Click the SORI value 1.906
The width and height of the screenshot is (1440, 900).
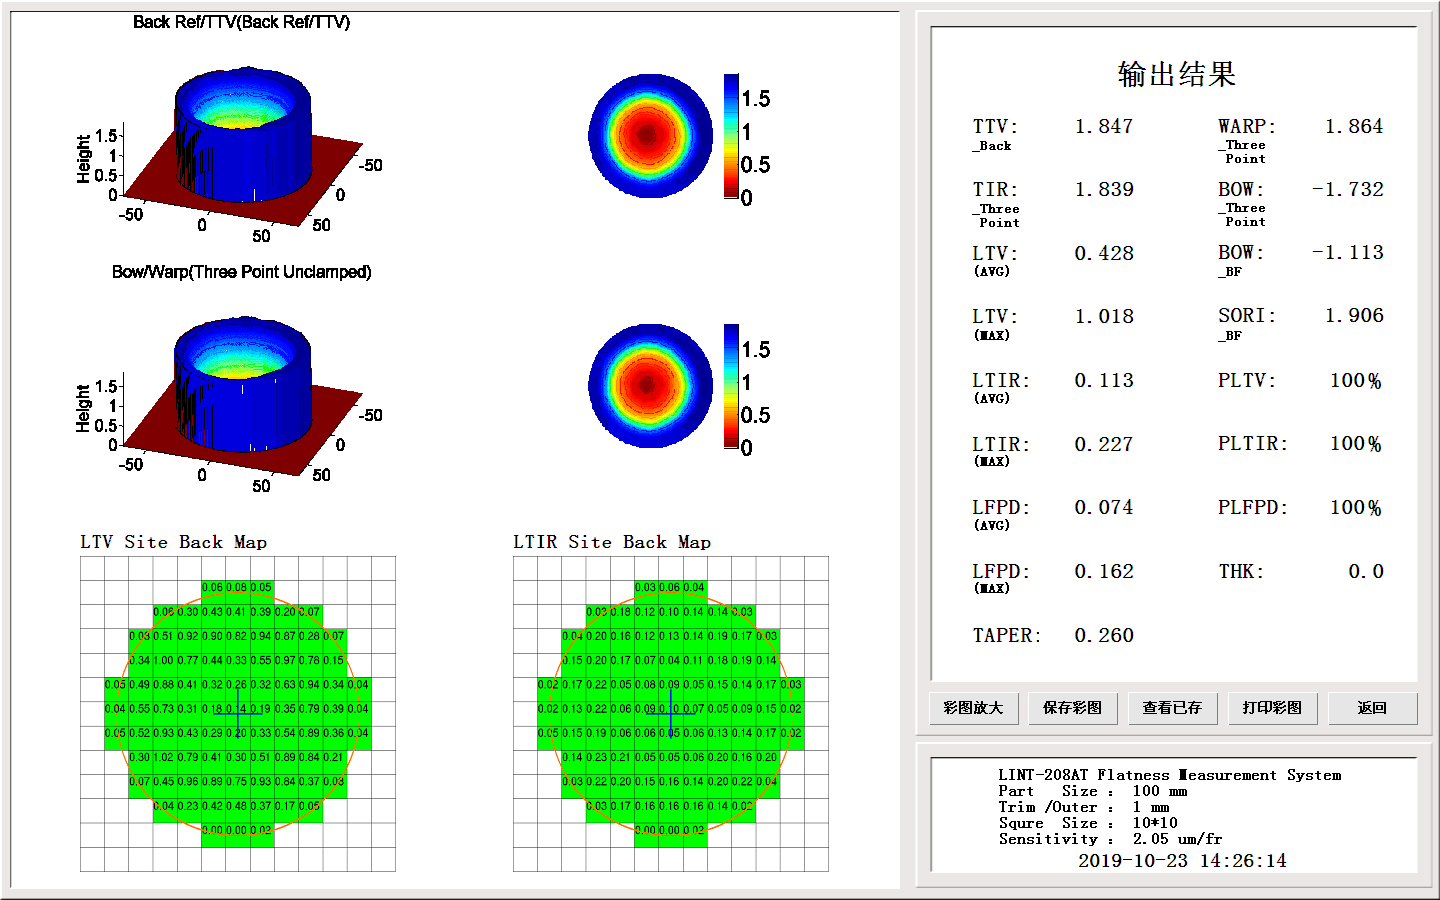click(x=1353, y=316)
